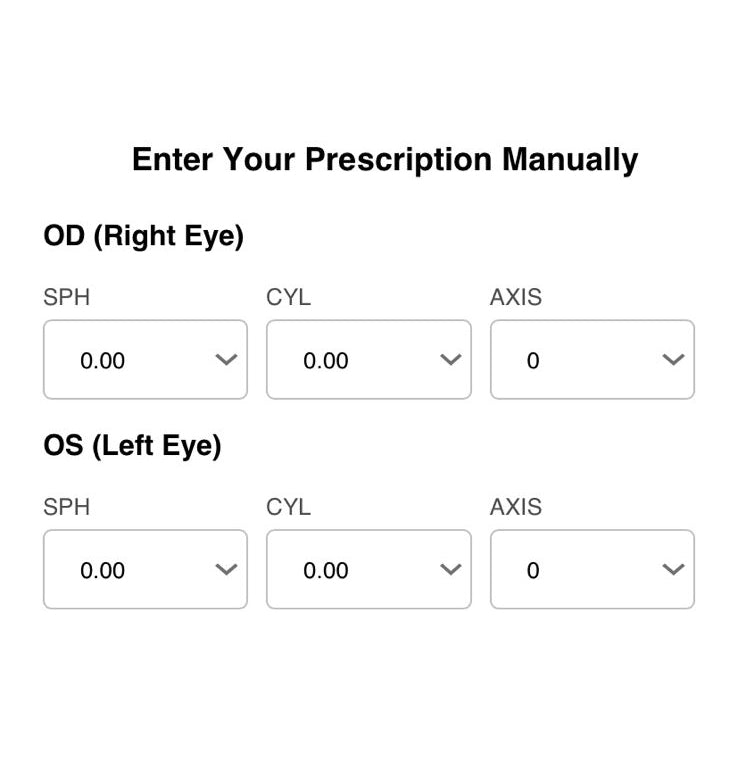Image resolution: width=739 pixels, height=781 pixels.
Task: Click the chevron arrow in OD AXIS field
Action: point(673,360)
